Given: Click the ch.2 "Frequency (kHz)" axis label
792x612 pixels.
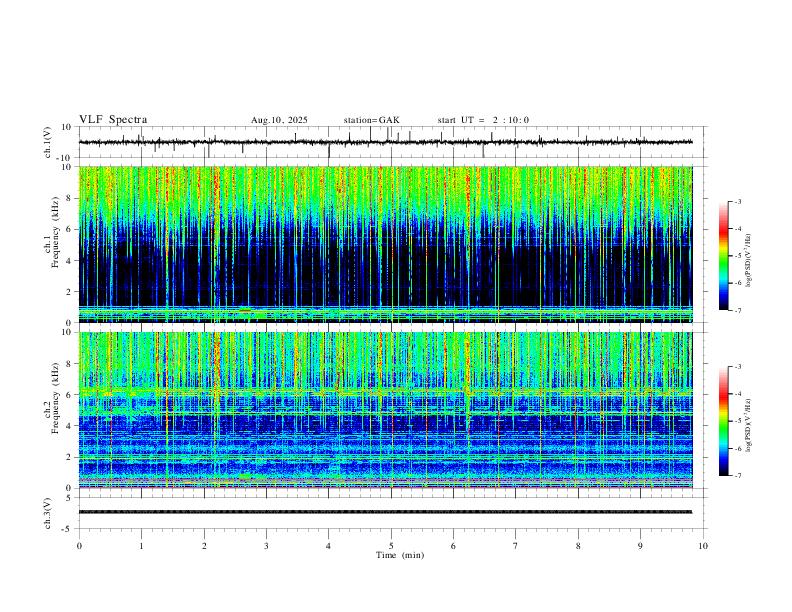Looking at the screenshot, I should tap(56, 398).
